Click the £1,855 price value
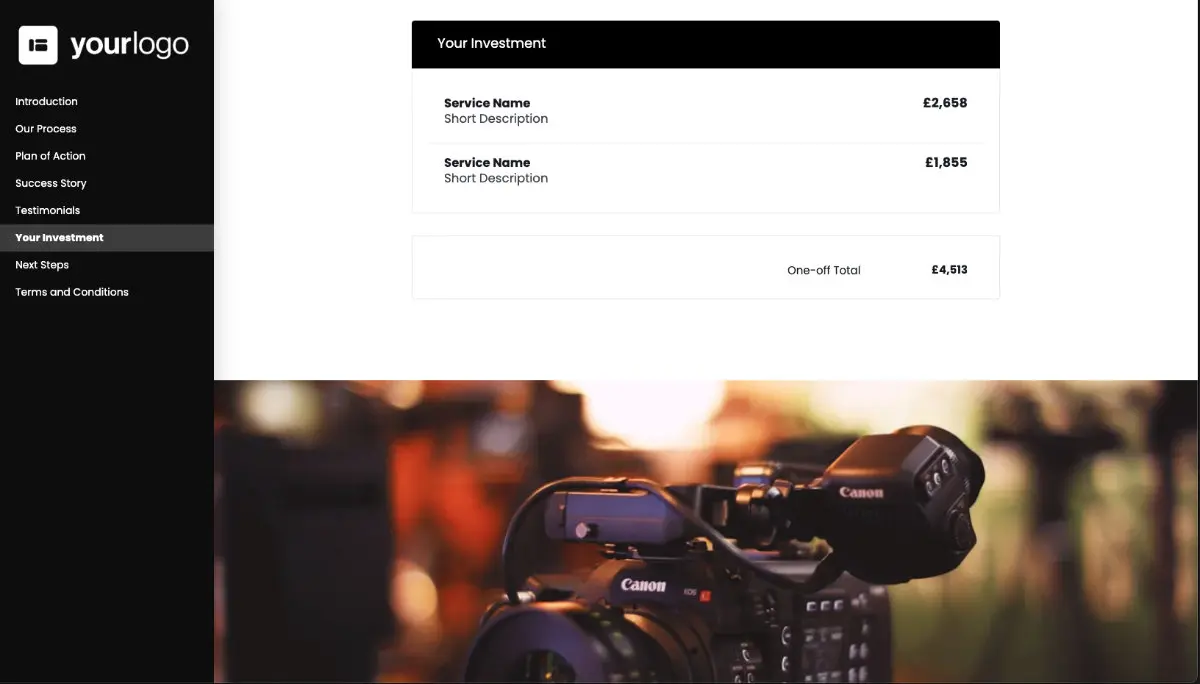 click(946, 162)
